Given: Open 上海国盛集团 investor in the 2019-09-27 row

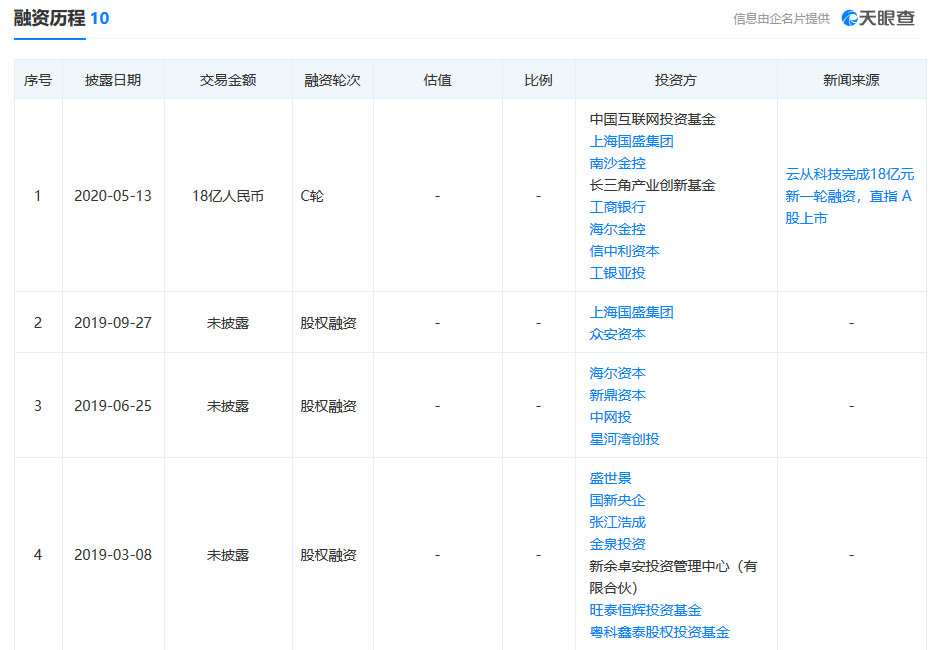Looking at the screenshot, I should coord(631,312).
